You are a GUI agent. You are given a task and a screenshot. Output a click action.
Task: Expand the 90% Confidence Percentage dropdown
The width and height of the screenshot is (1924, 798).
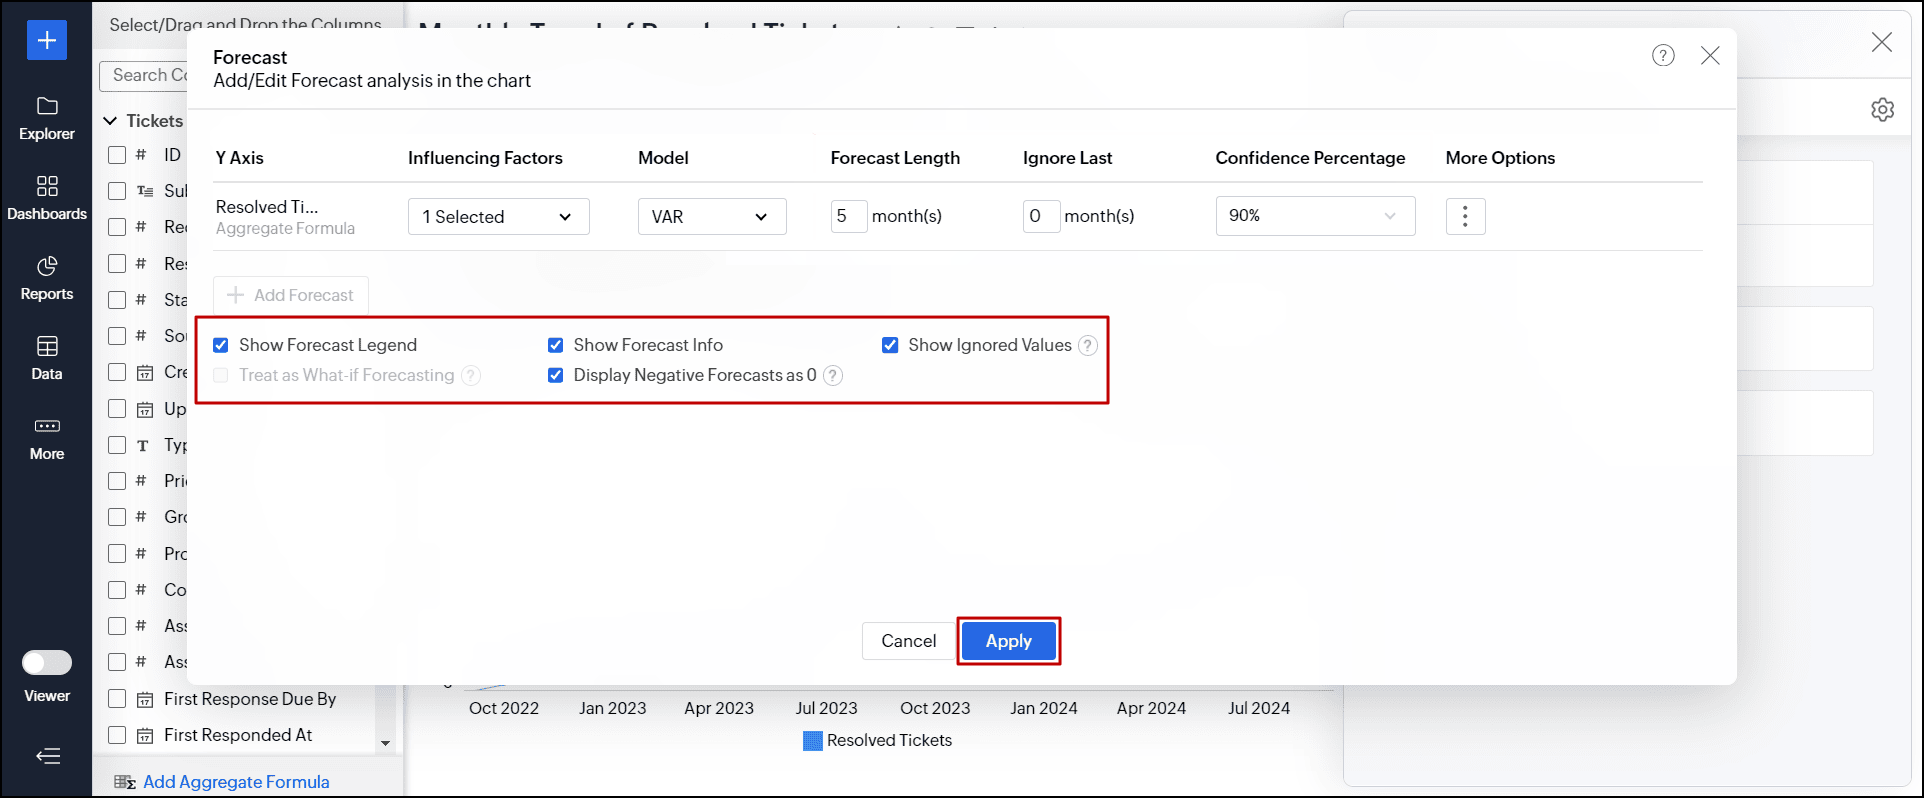(1314, 216)
